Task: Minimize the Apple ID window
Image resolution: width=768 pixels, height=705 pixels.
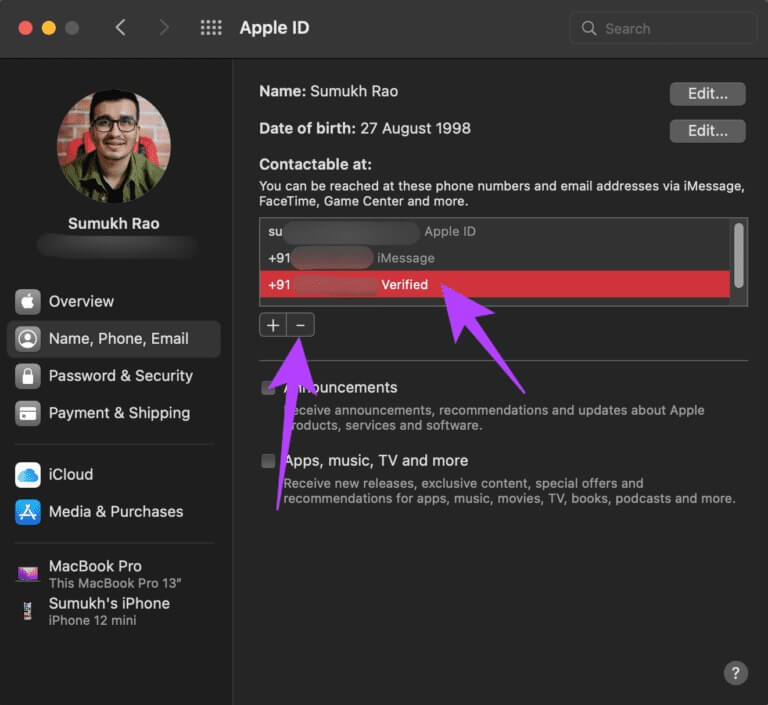Action: point(48,28)
